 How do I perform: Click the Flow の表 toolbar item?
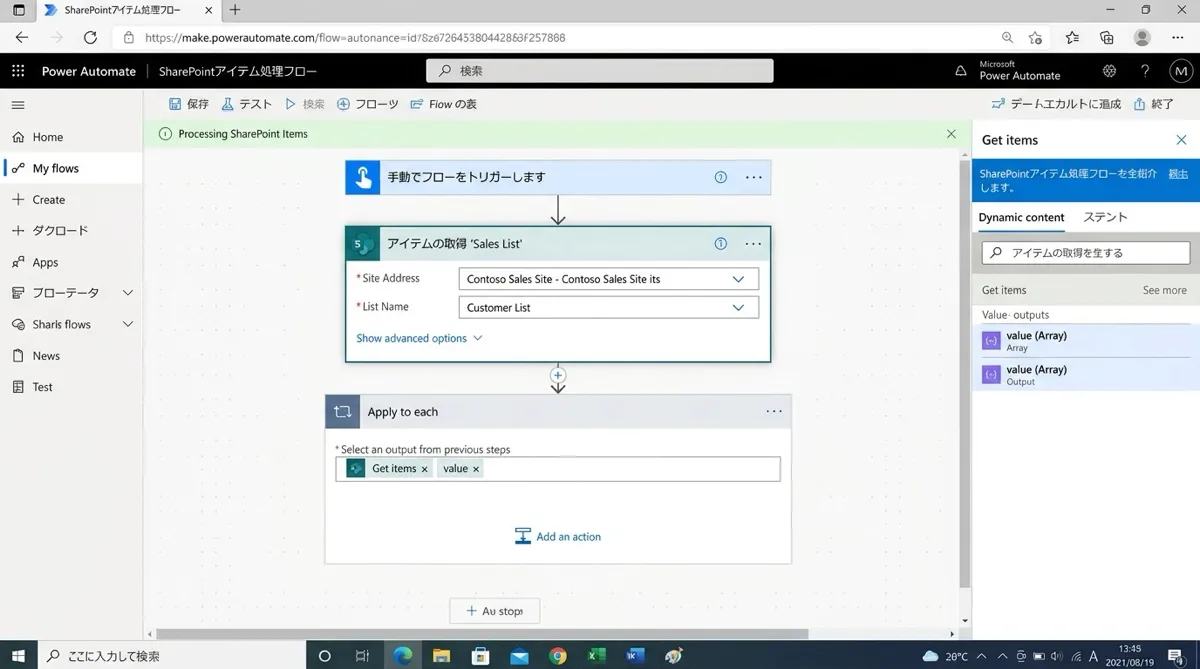443,104
